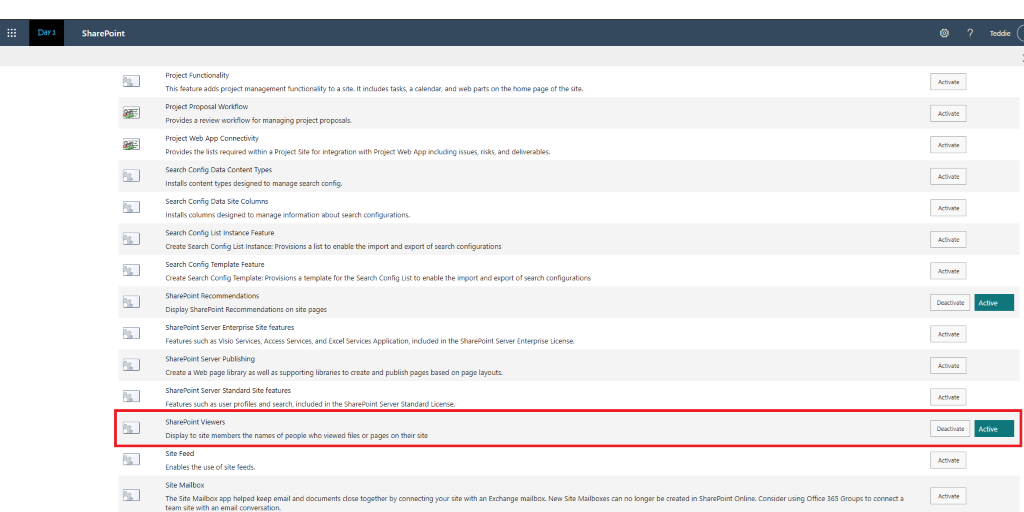Click the SharePoint Recommendations feature icon
The image size is (1024, 512).
[131, 302]
